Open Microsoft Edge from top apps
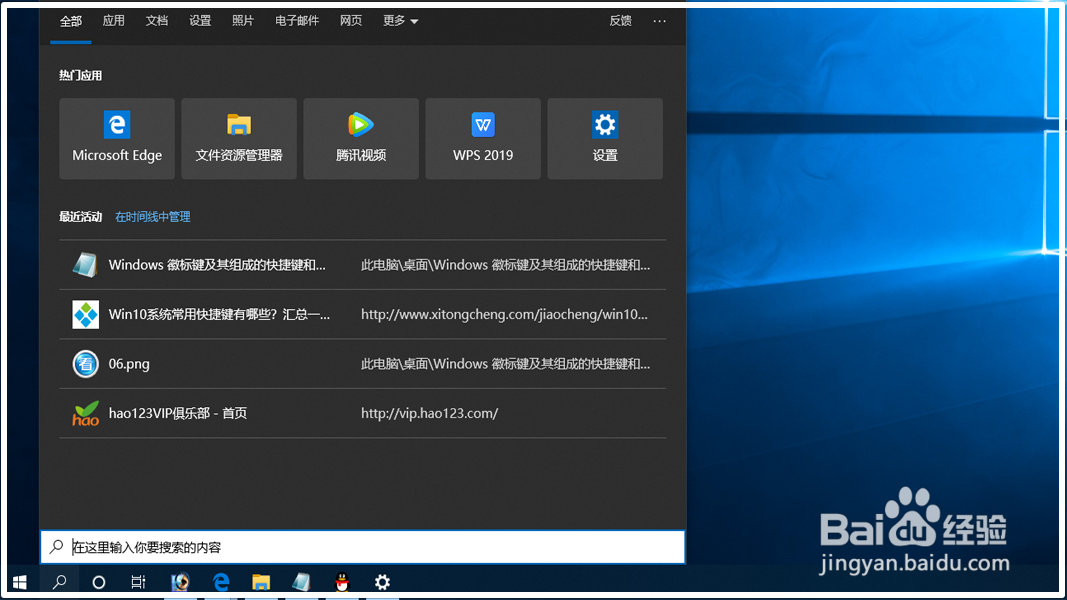This screenshot has width=1067, height=600. point(117,139)
